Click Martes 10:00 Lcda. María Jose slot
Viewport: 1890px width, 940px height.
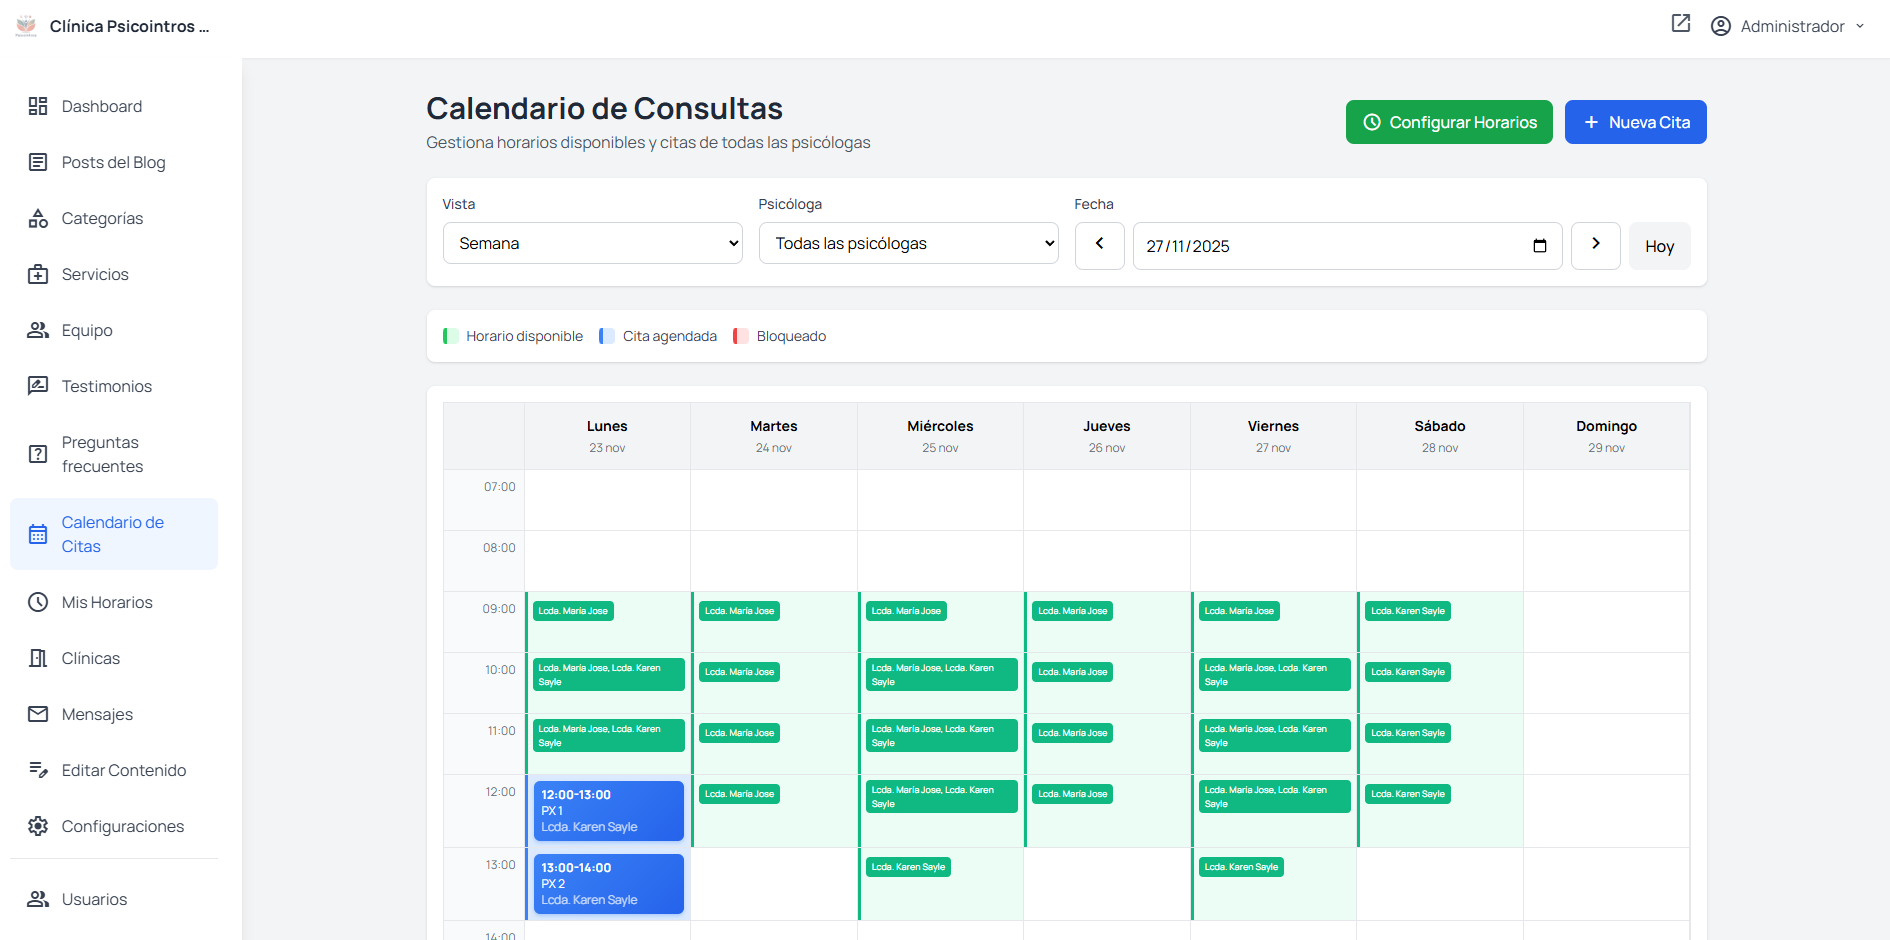point(739,672)
